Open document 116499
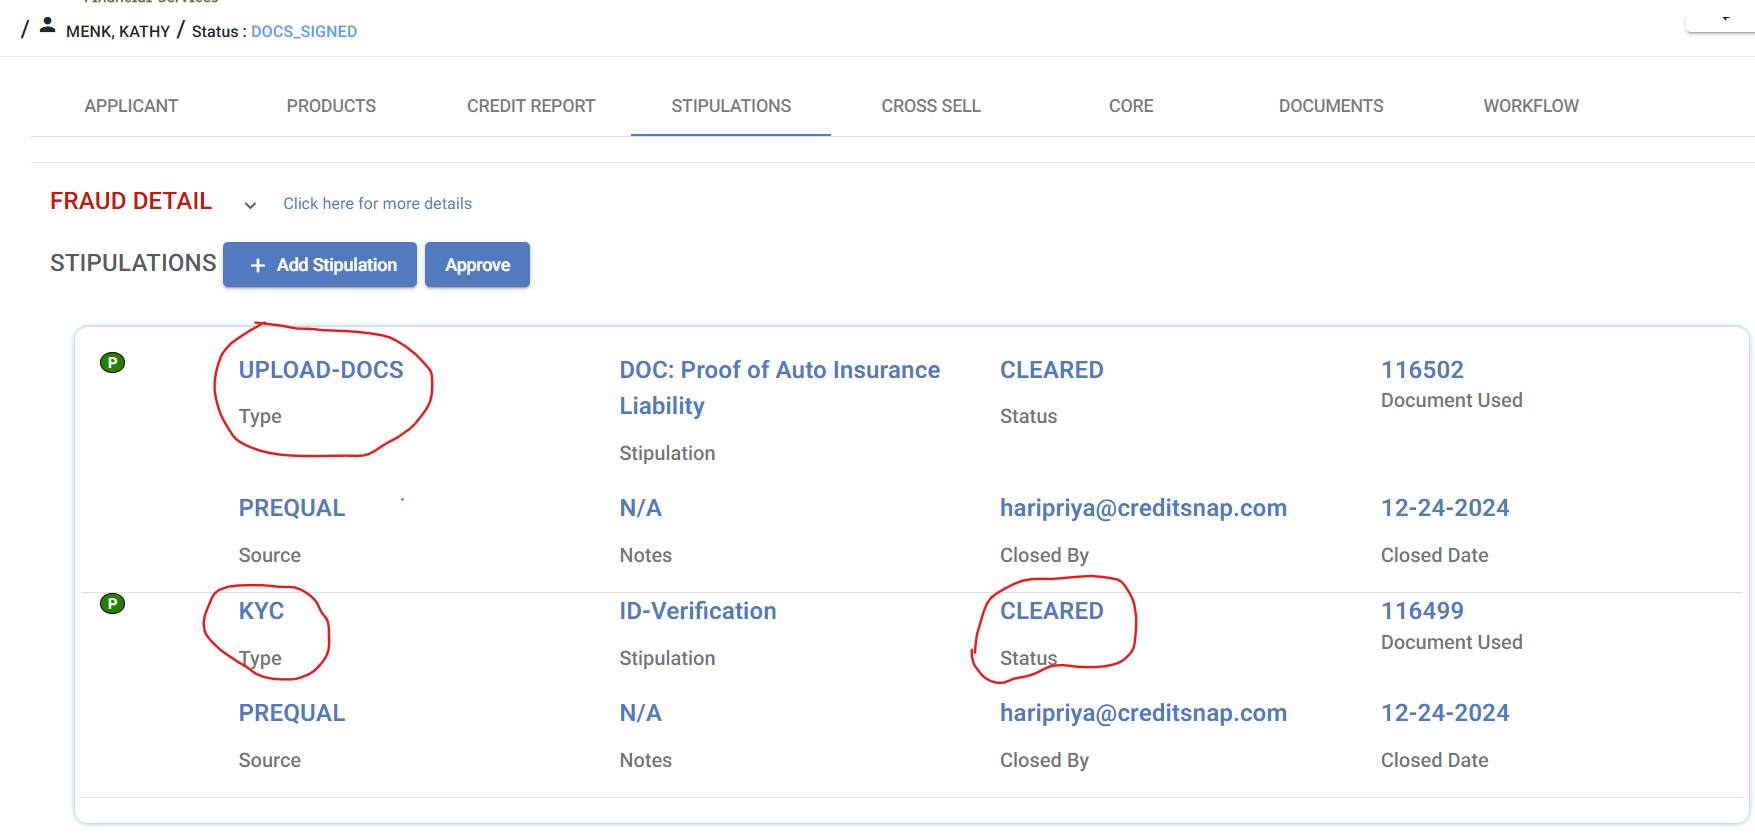1755x836 pixels. [x=1422, y=611]
